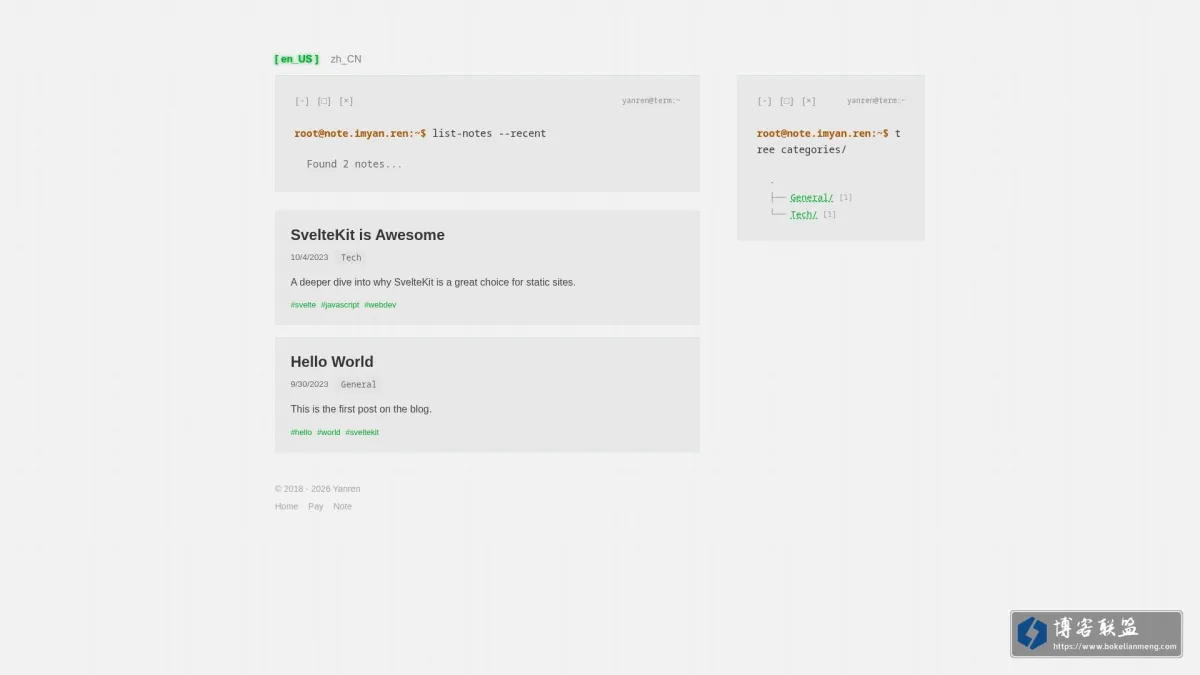Viewport: 1200px width, 675px height.
Task: Click the date 10/4/2023
Action: coord(309,258)
